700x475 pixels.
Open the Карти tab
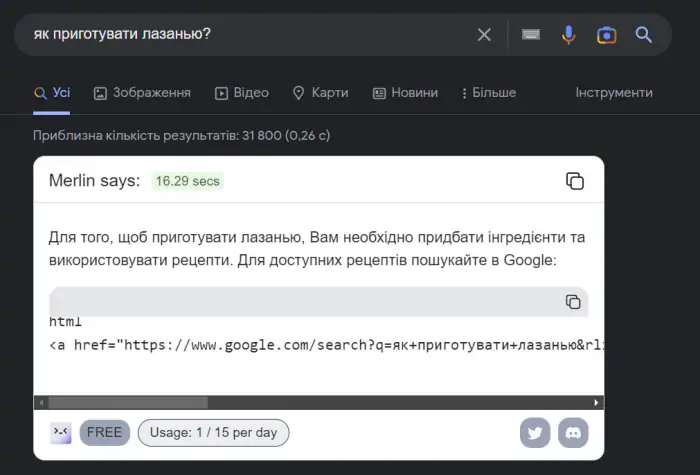tap(320, 93)
